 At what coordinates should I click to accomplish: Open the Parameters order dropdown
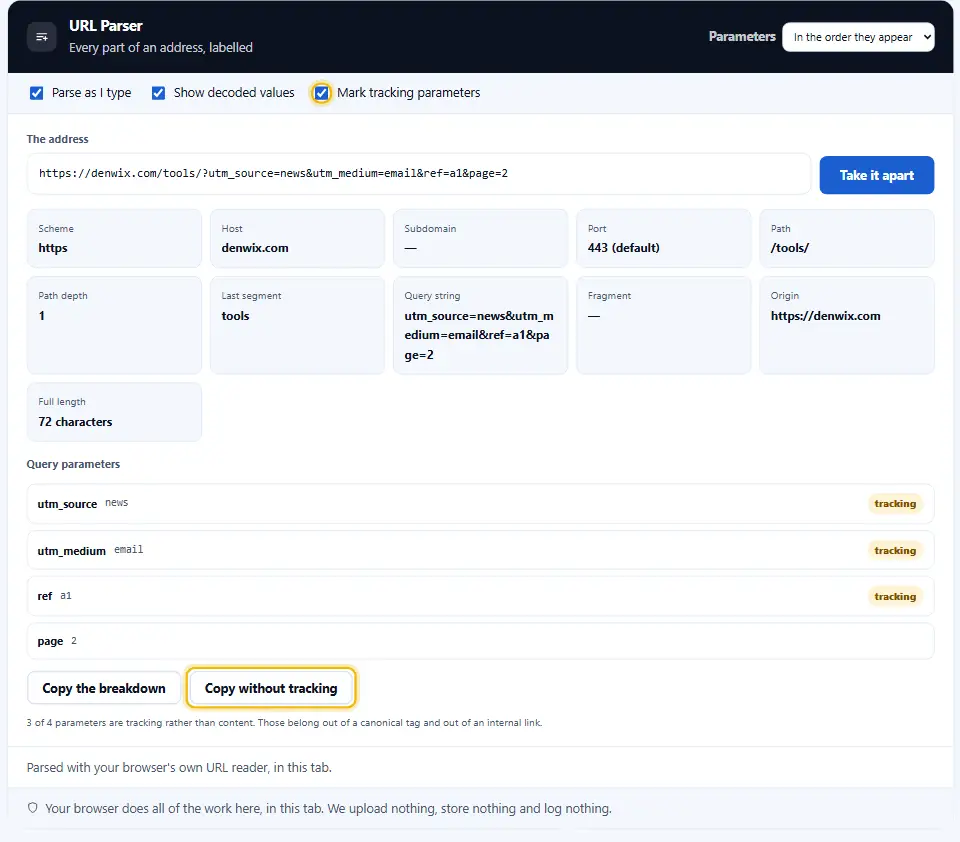pos(858,37)
